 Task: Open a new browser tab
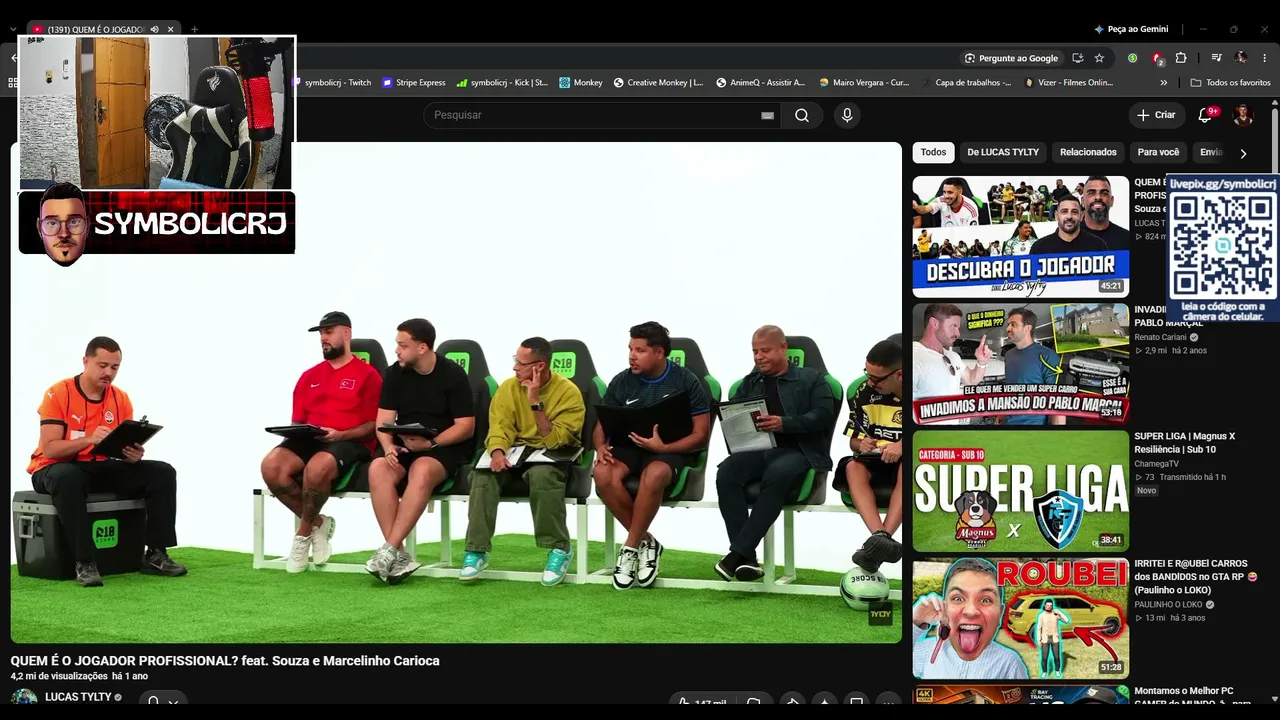pyautogui.click(x=194, y=29)
